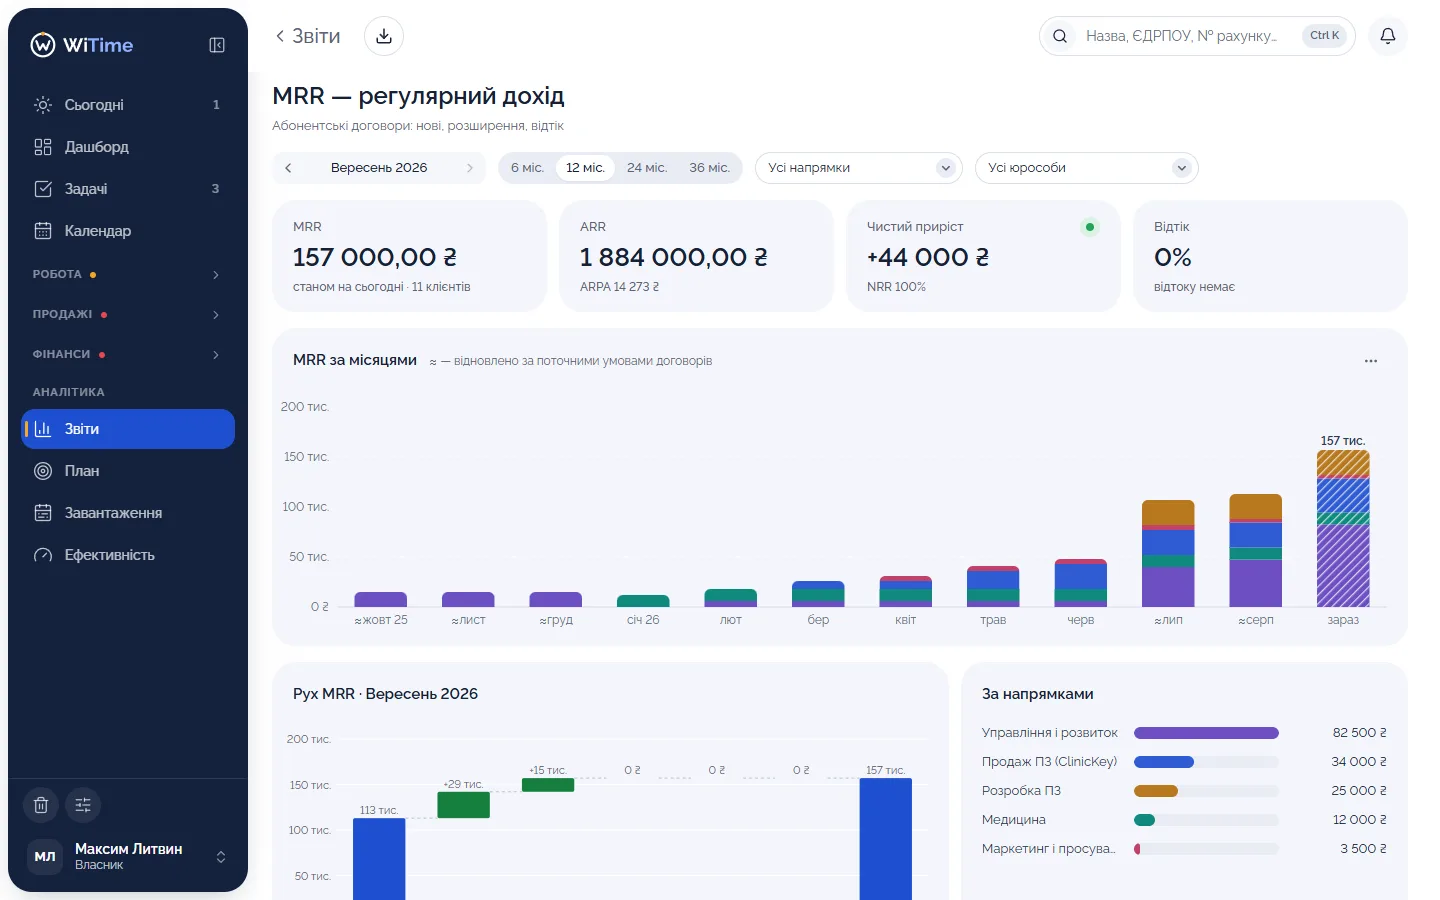Screen dimensions: 1440x900
Task: Open the trash bin icon
Action: pos(41,805)
